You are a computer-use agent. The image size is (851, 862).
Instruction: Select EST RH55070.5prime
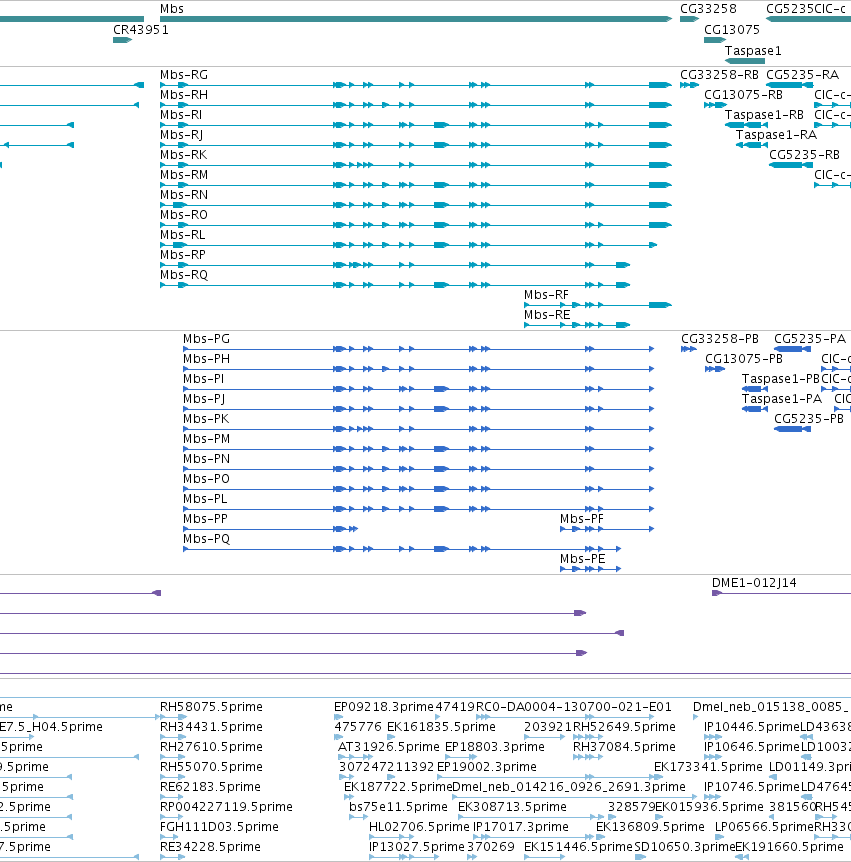click(x=211, y=766)
